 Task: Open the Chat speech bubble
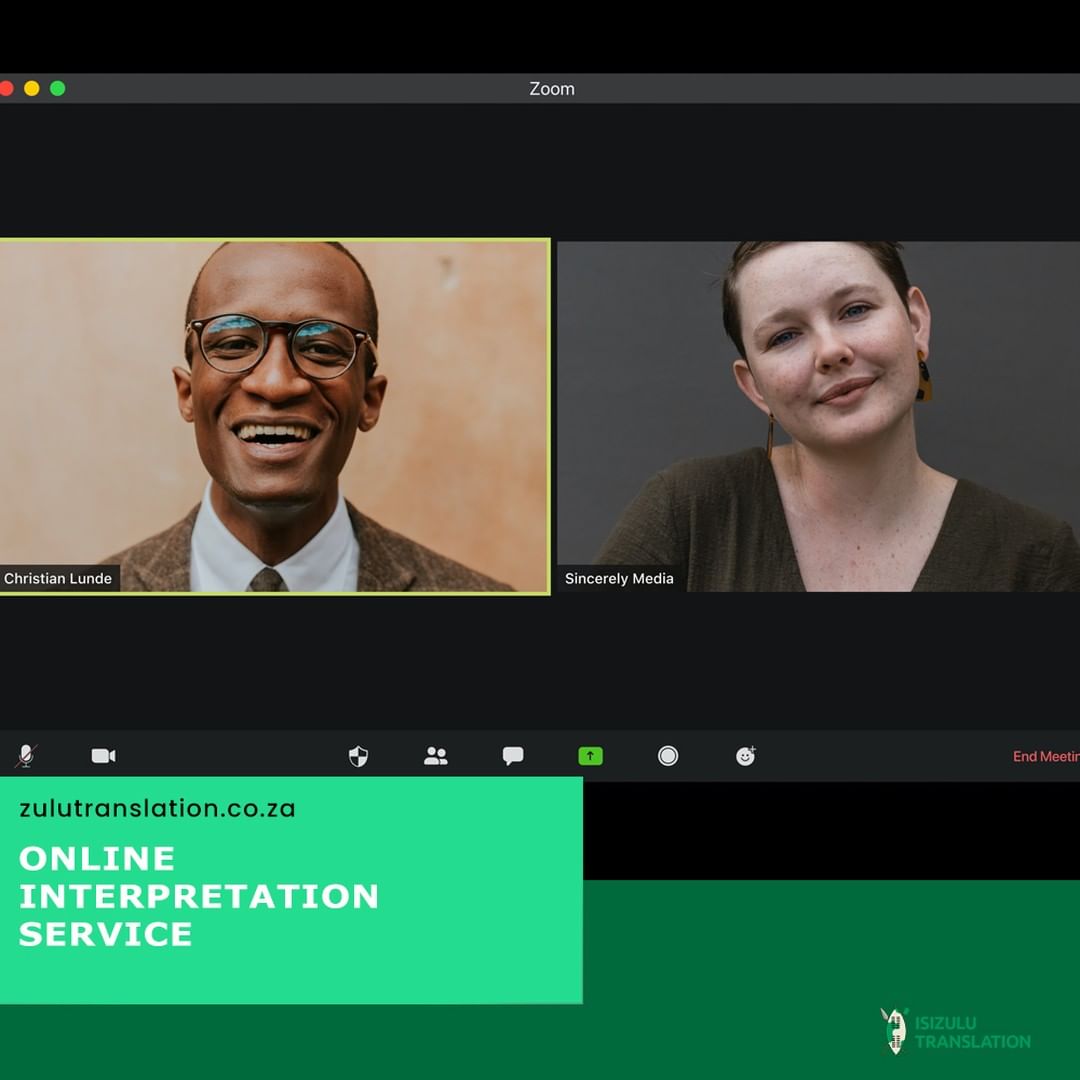click(x=513, y=756)
